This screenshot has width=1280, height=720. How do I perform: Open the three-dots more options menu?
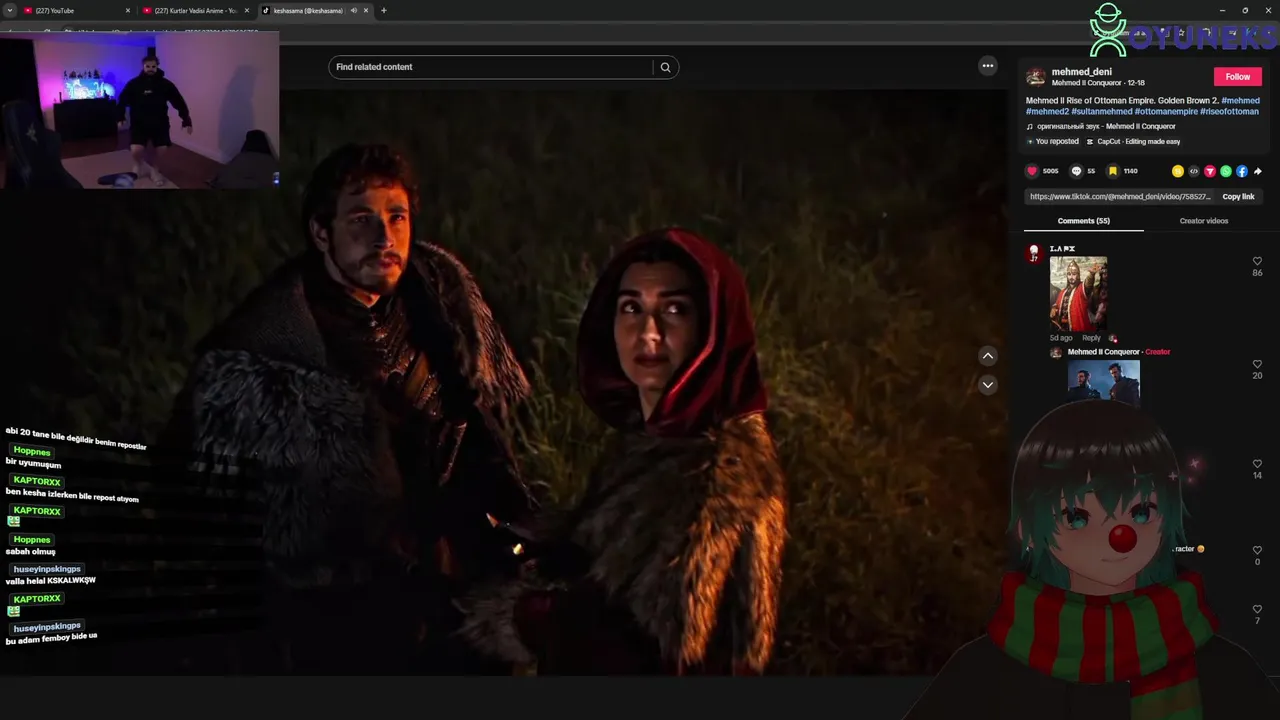(988, 66)
